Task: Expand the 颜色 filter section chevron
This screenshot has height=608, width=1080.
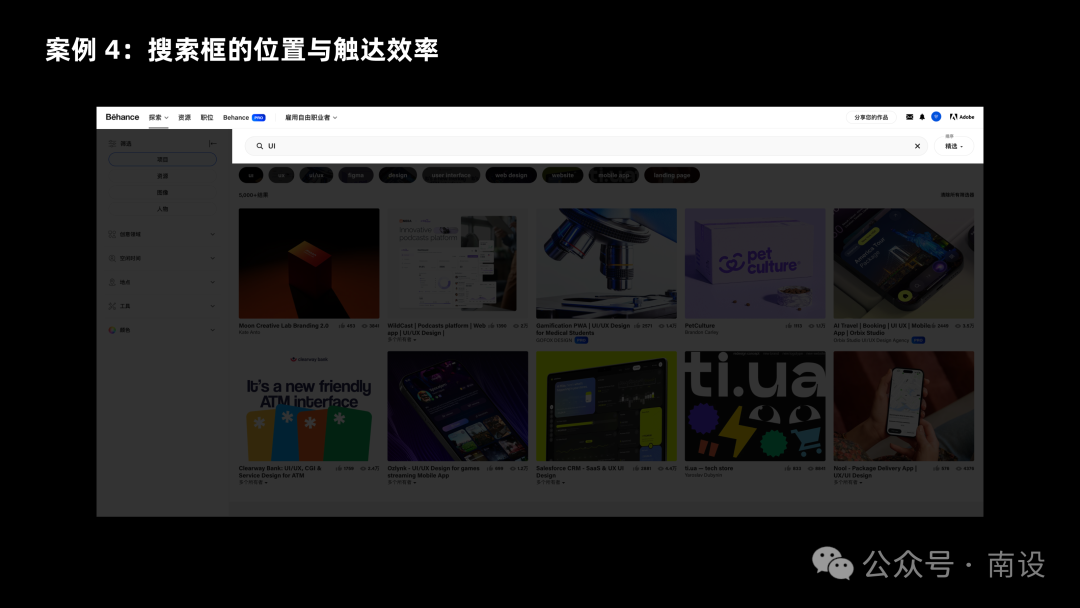Action: pyautogui.click(x=213, y=330)
